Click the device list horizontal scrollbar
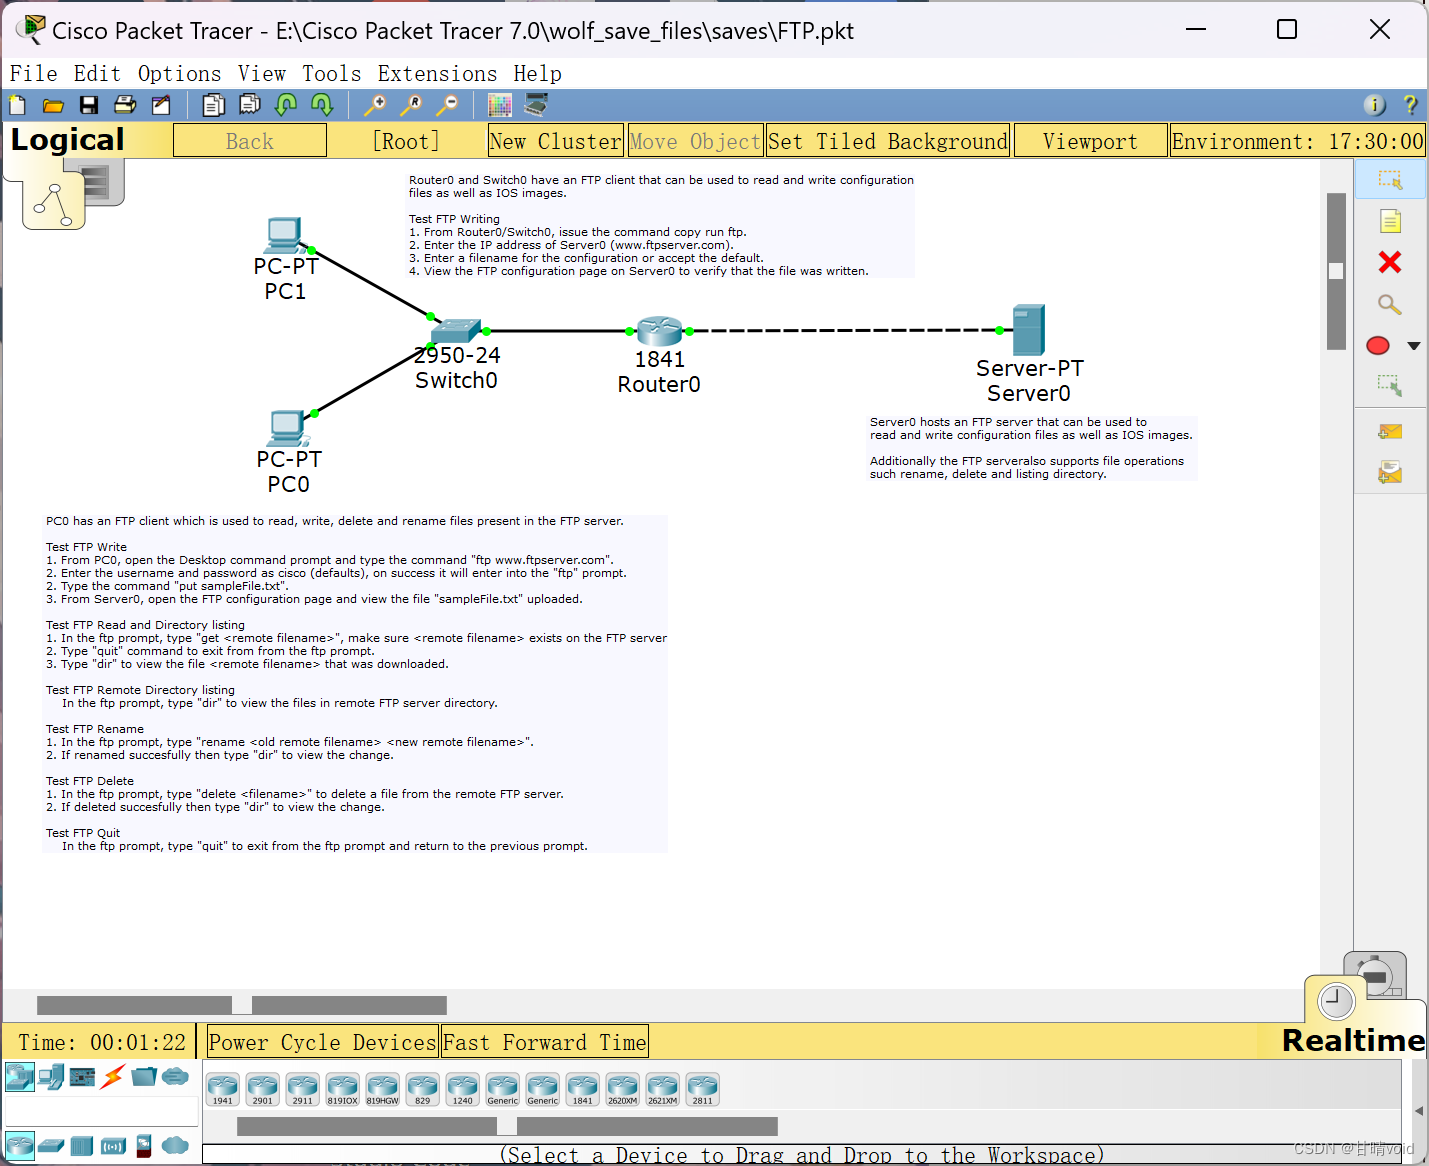 point(508,1126)
